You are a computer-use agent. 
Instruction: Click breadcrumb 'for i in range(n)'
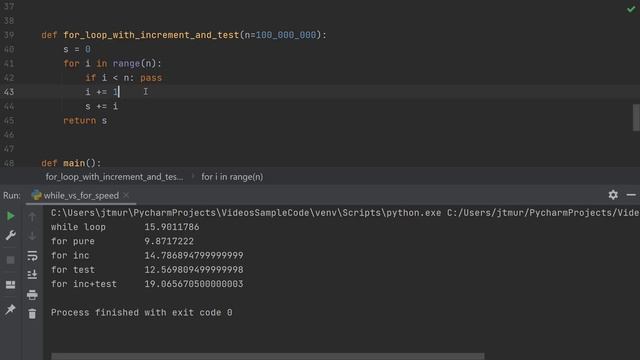pyautogui.click(x=232, y=177)
